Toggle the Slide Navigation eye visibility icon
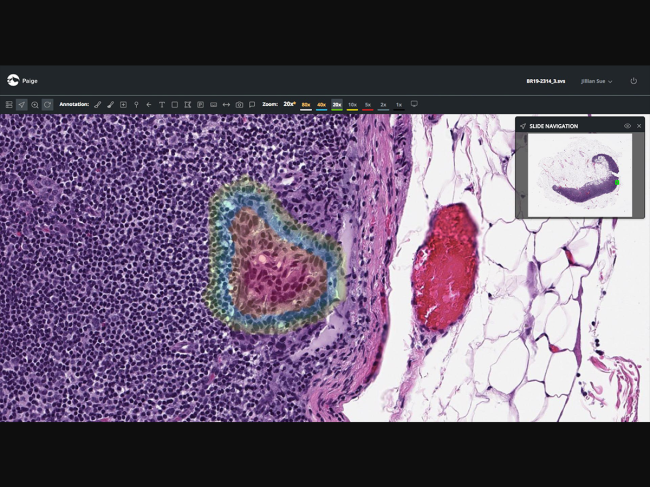Viewport: 650px width, 487px height. (x=627, y=126)
